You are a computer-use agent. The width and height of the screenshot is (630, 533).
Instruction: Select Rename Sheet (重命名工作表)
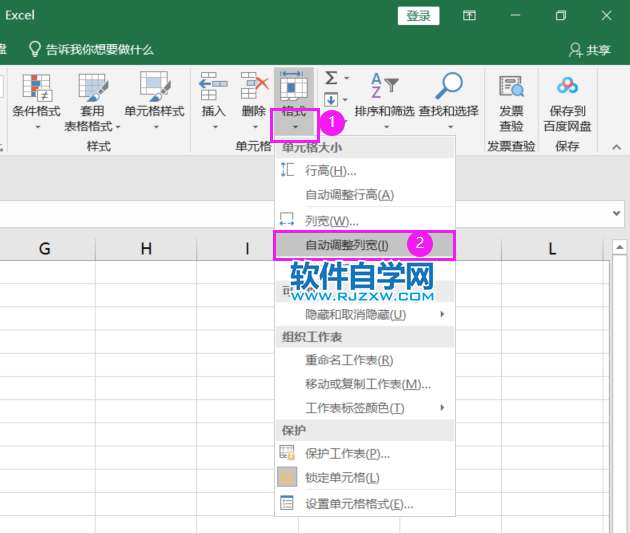365,360
